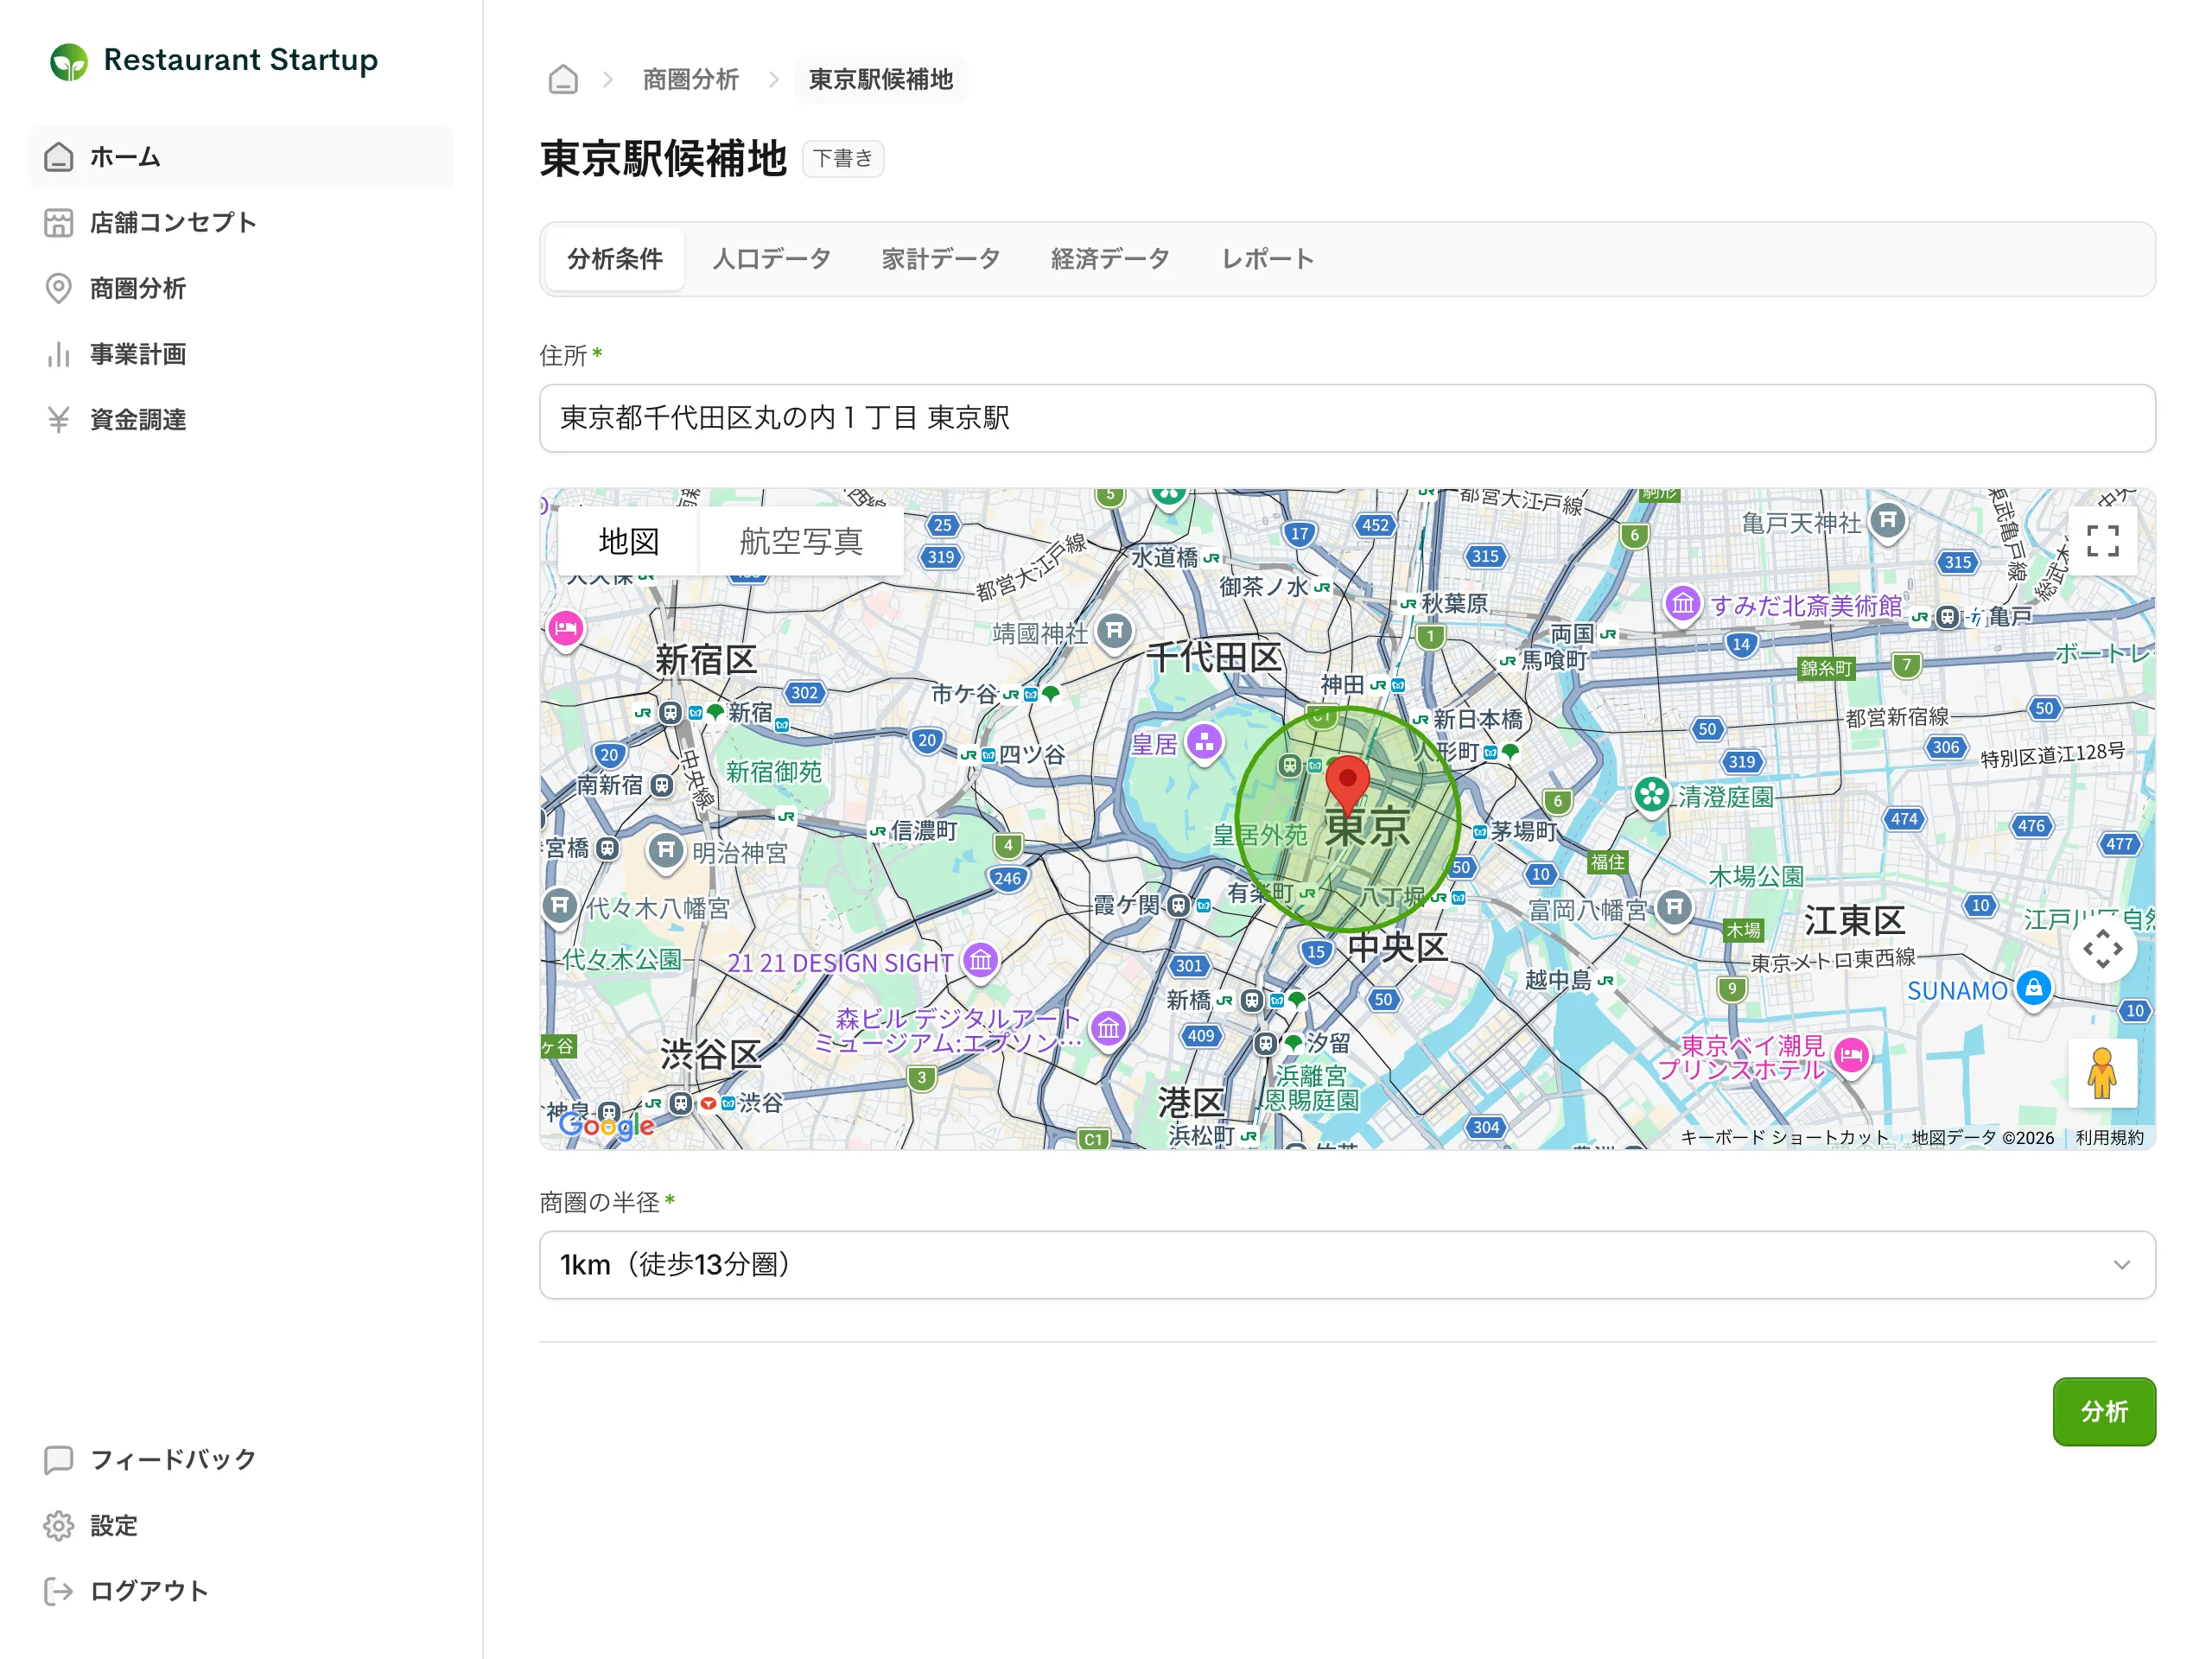Click the すみだ北斎美術館 museum marker icon

tap(1682, 603)
